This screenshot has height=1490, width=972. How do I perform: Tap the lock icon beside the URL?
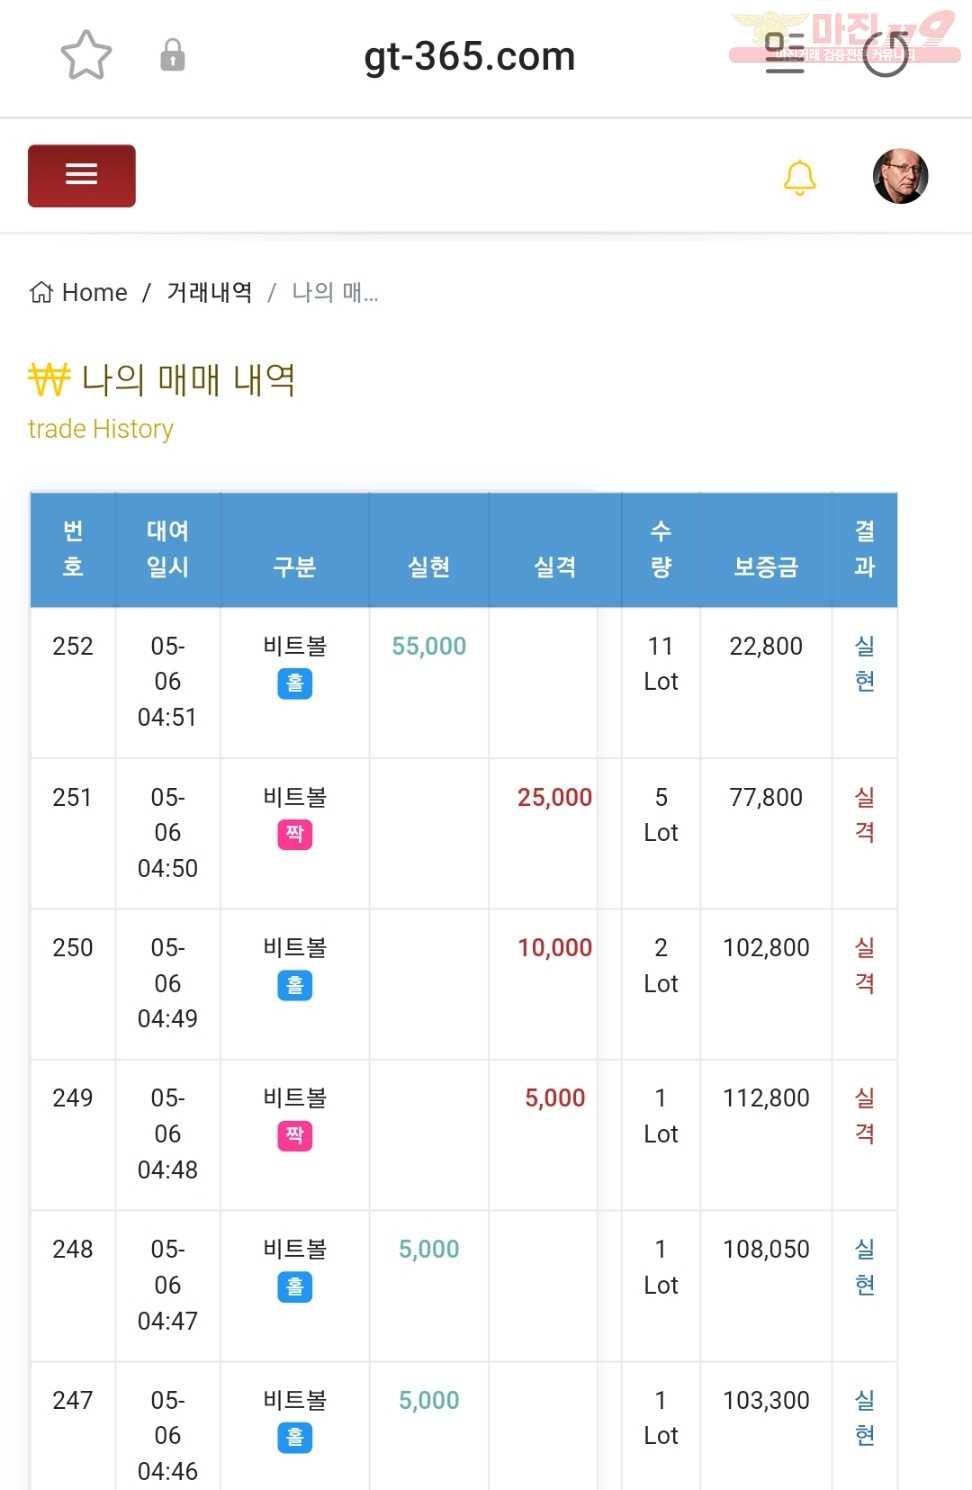(x=173, y=55)
